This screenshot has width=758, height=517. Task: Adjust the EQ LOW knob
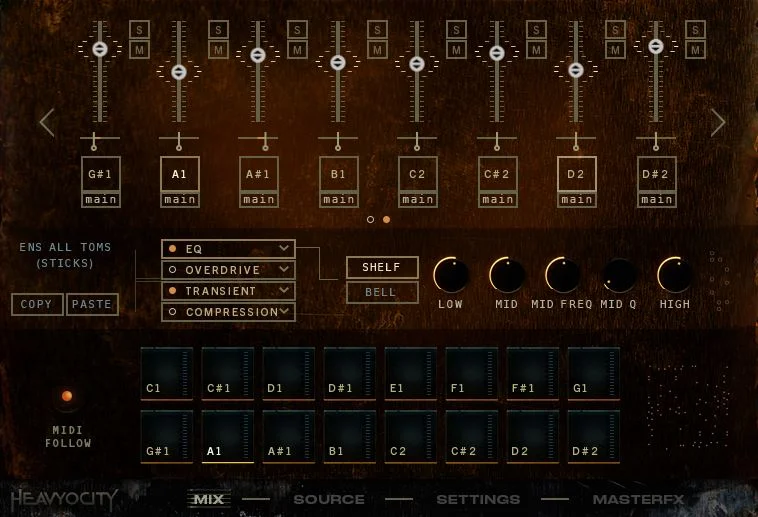(x=451, y=275)
